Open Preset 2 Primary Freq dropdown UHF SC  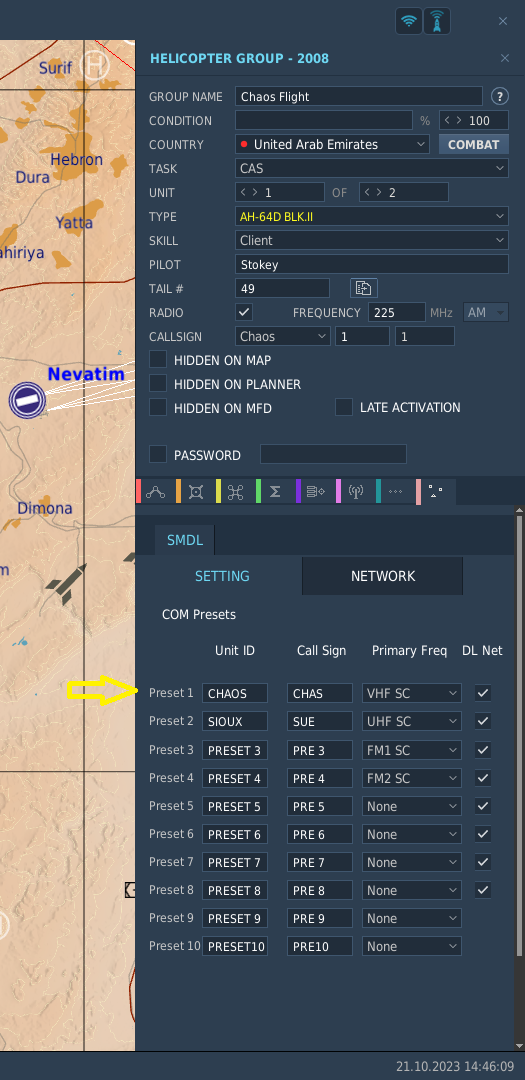pyautogui.click(x=412, y=721)
